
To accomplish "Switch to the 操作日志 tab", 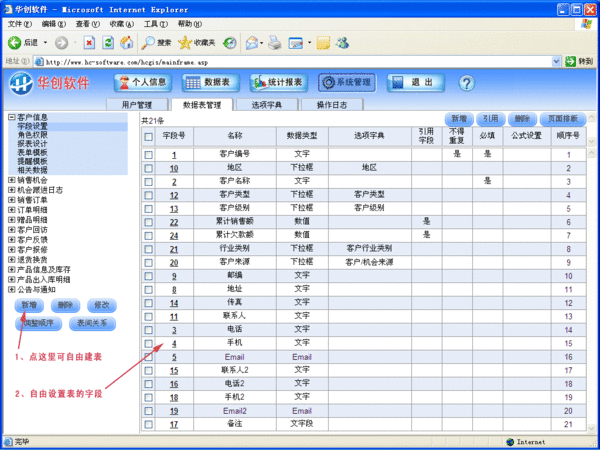I will (x=332, y=105).
